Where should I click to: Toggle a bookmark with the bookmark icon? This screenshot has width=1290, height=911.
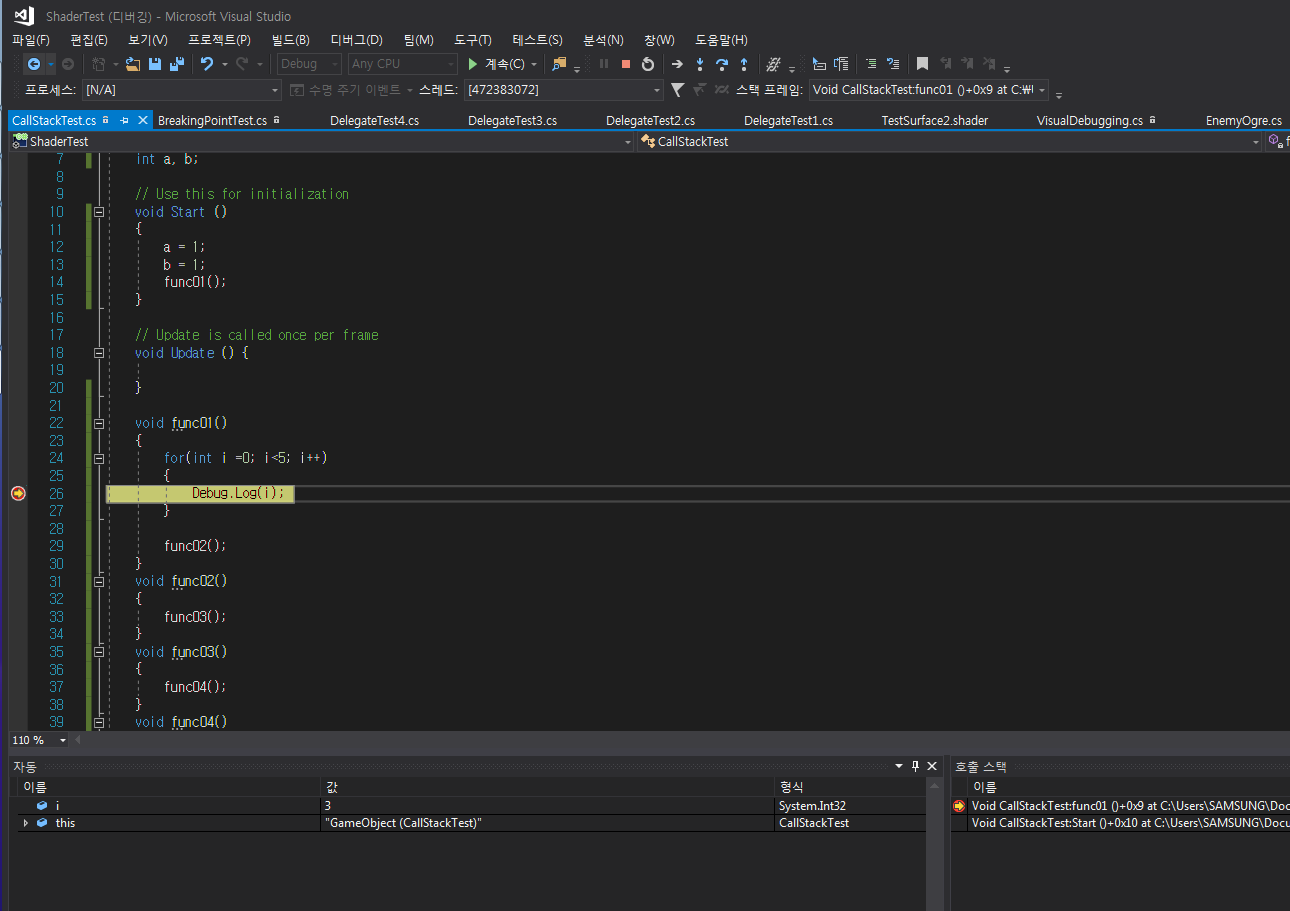coord(922,64)
